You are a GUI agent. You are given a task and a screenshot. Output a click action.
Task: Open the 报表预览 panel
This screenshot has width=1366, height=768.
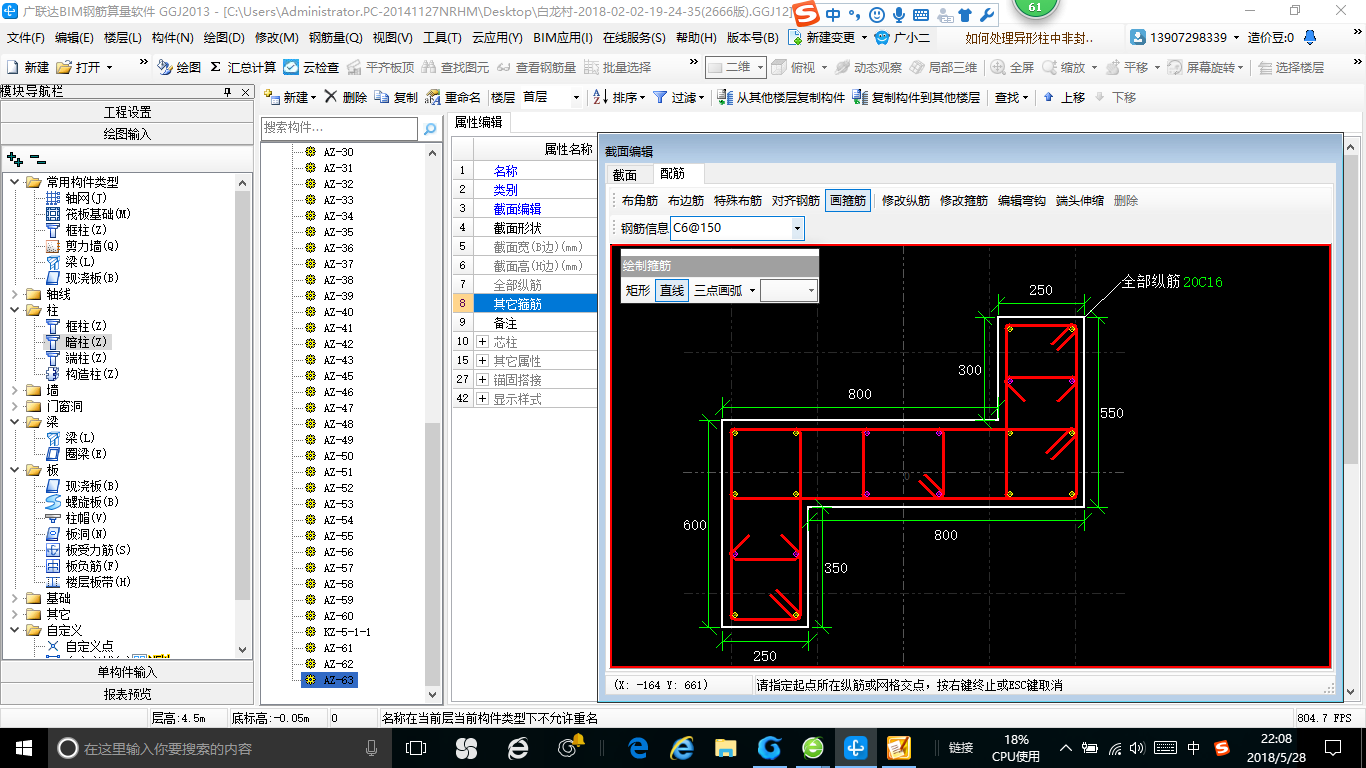127,694
